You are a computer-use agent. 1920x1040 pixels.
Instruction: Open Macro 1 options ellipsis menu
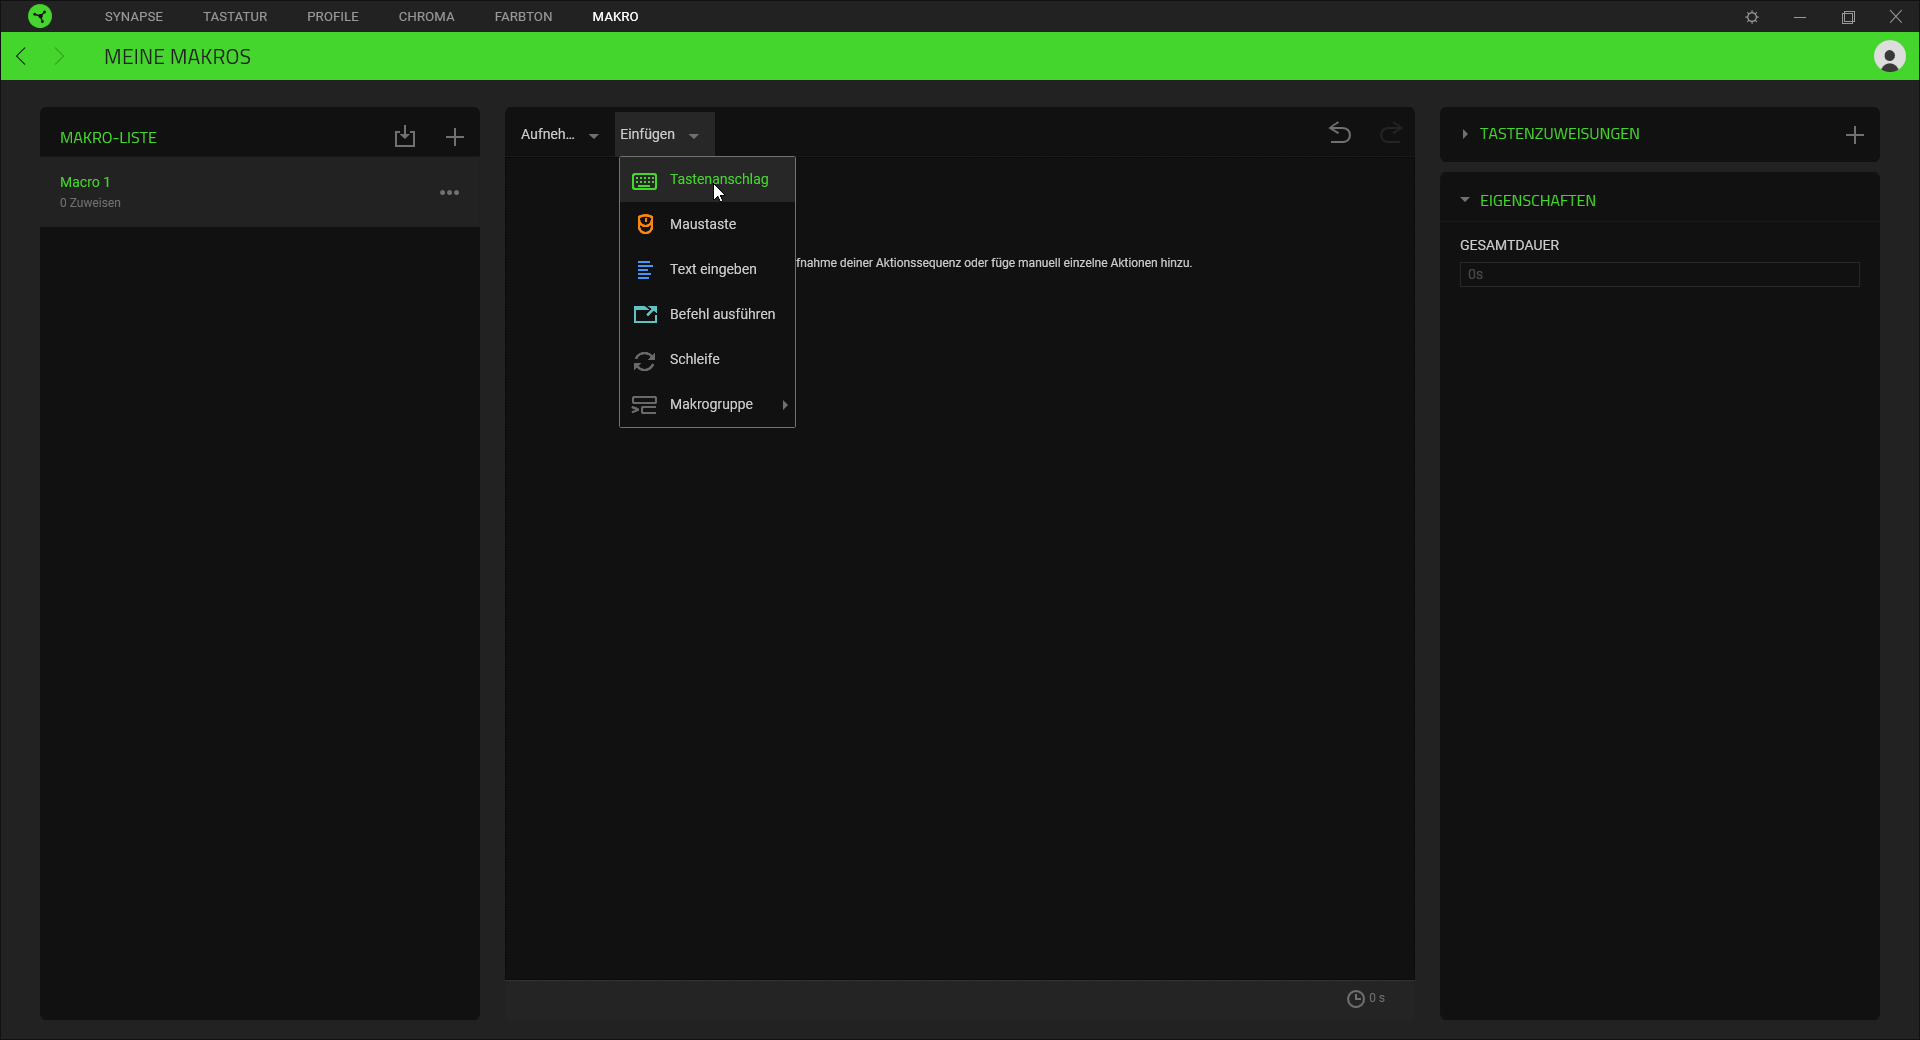click(x=449, y=192)
